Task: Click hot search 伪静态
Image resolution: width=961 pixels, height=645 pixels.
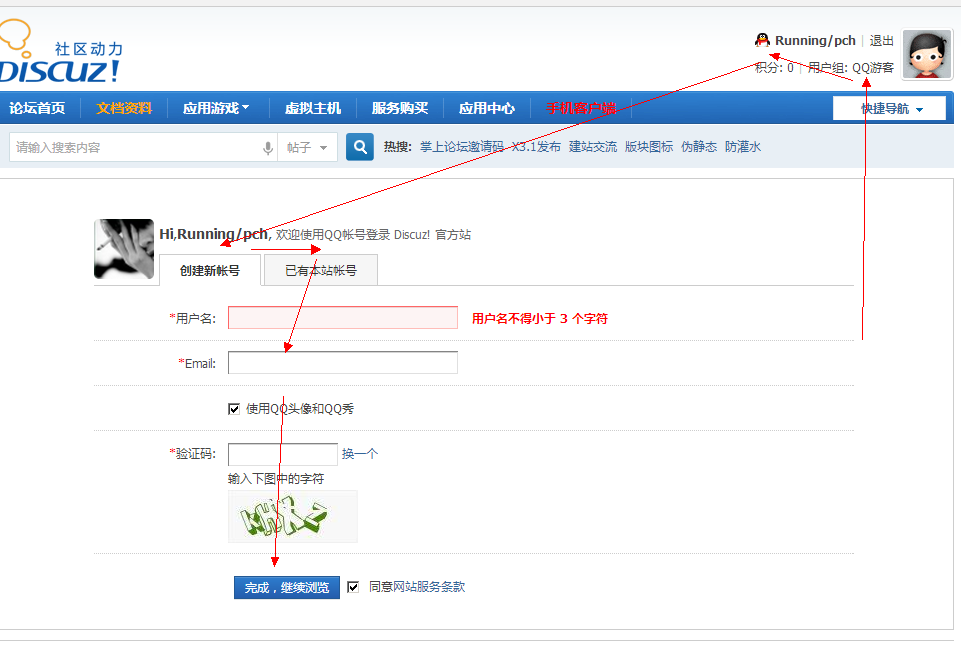Action: pyautogui.click(x=699, y=147)
